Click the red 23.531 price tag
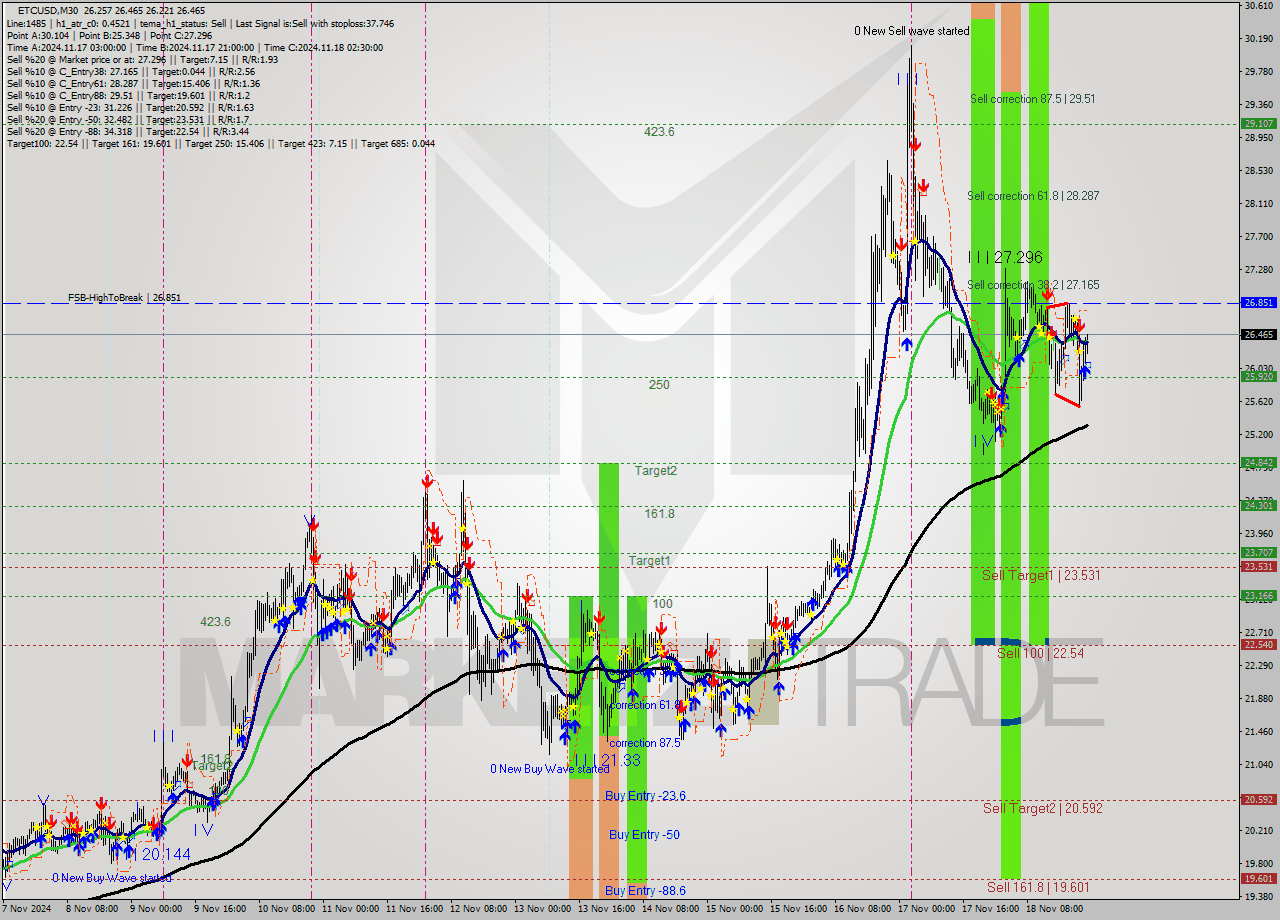The width and height of the screenshot is (1280, 920). point(1258,566)
